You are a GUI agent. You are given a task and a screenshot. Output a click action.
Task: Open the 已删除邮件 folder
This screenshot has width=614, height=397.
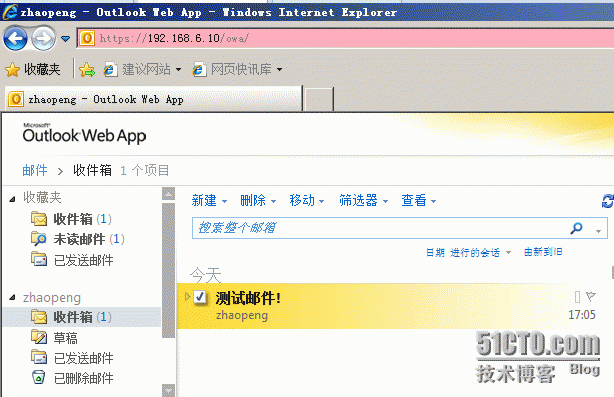83,378
